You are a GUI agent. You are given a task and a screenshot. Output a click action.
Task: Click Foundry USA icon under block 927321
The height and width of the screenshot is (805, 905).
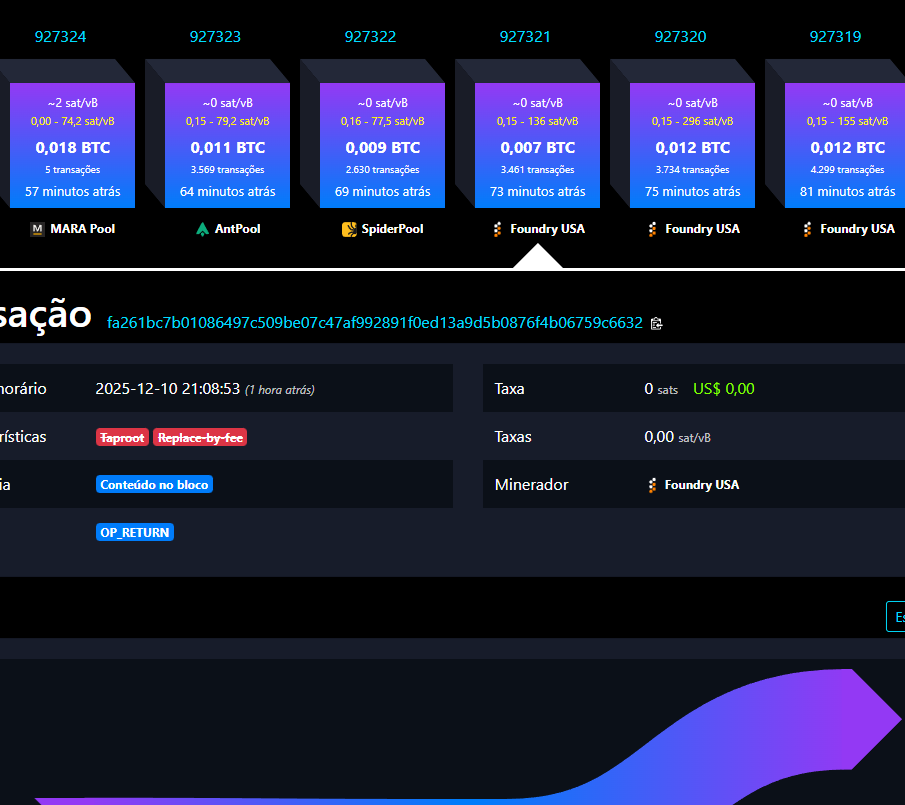click(498, 229)
